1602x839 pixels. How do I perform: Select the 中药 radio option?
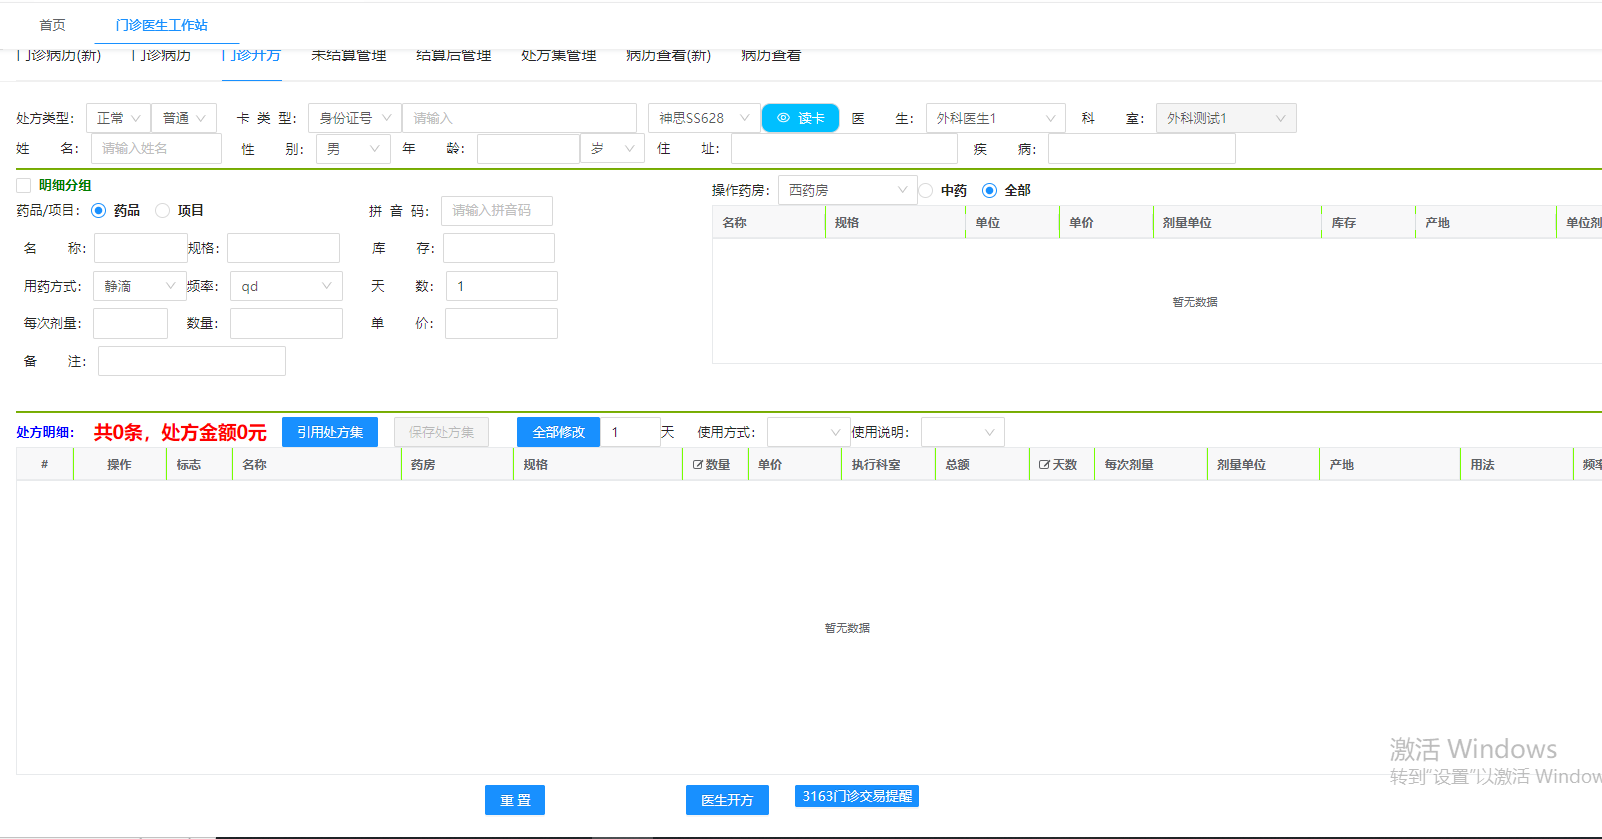tap(926, 190)
